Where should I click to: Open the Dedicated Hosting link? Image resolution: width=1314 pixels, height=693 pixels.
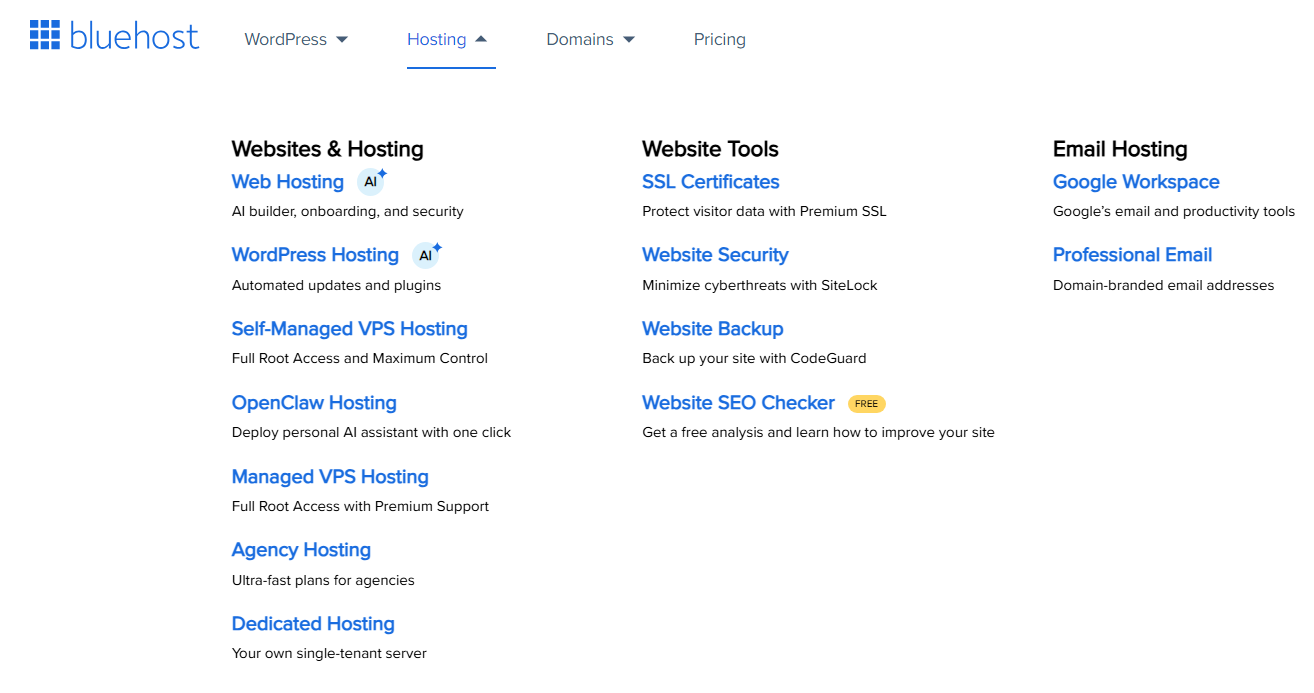coord(313,623)
